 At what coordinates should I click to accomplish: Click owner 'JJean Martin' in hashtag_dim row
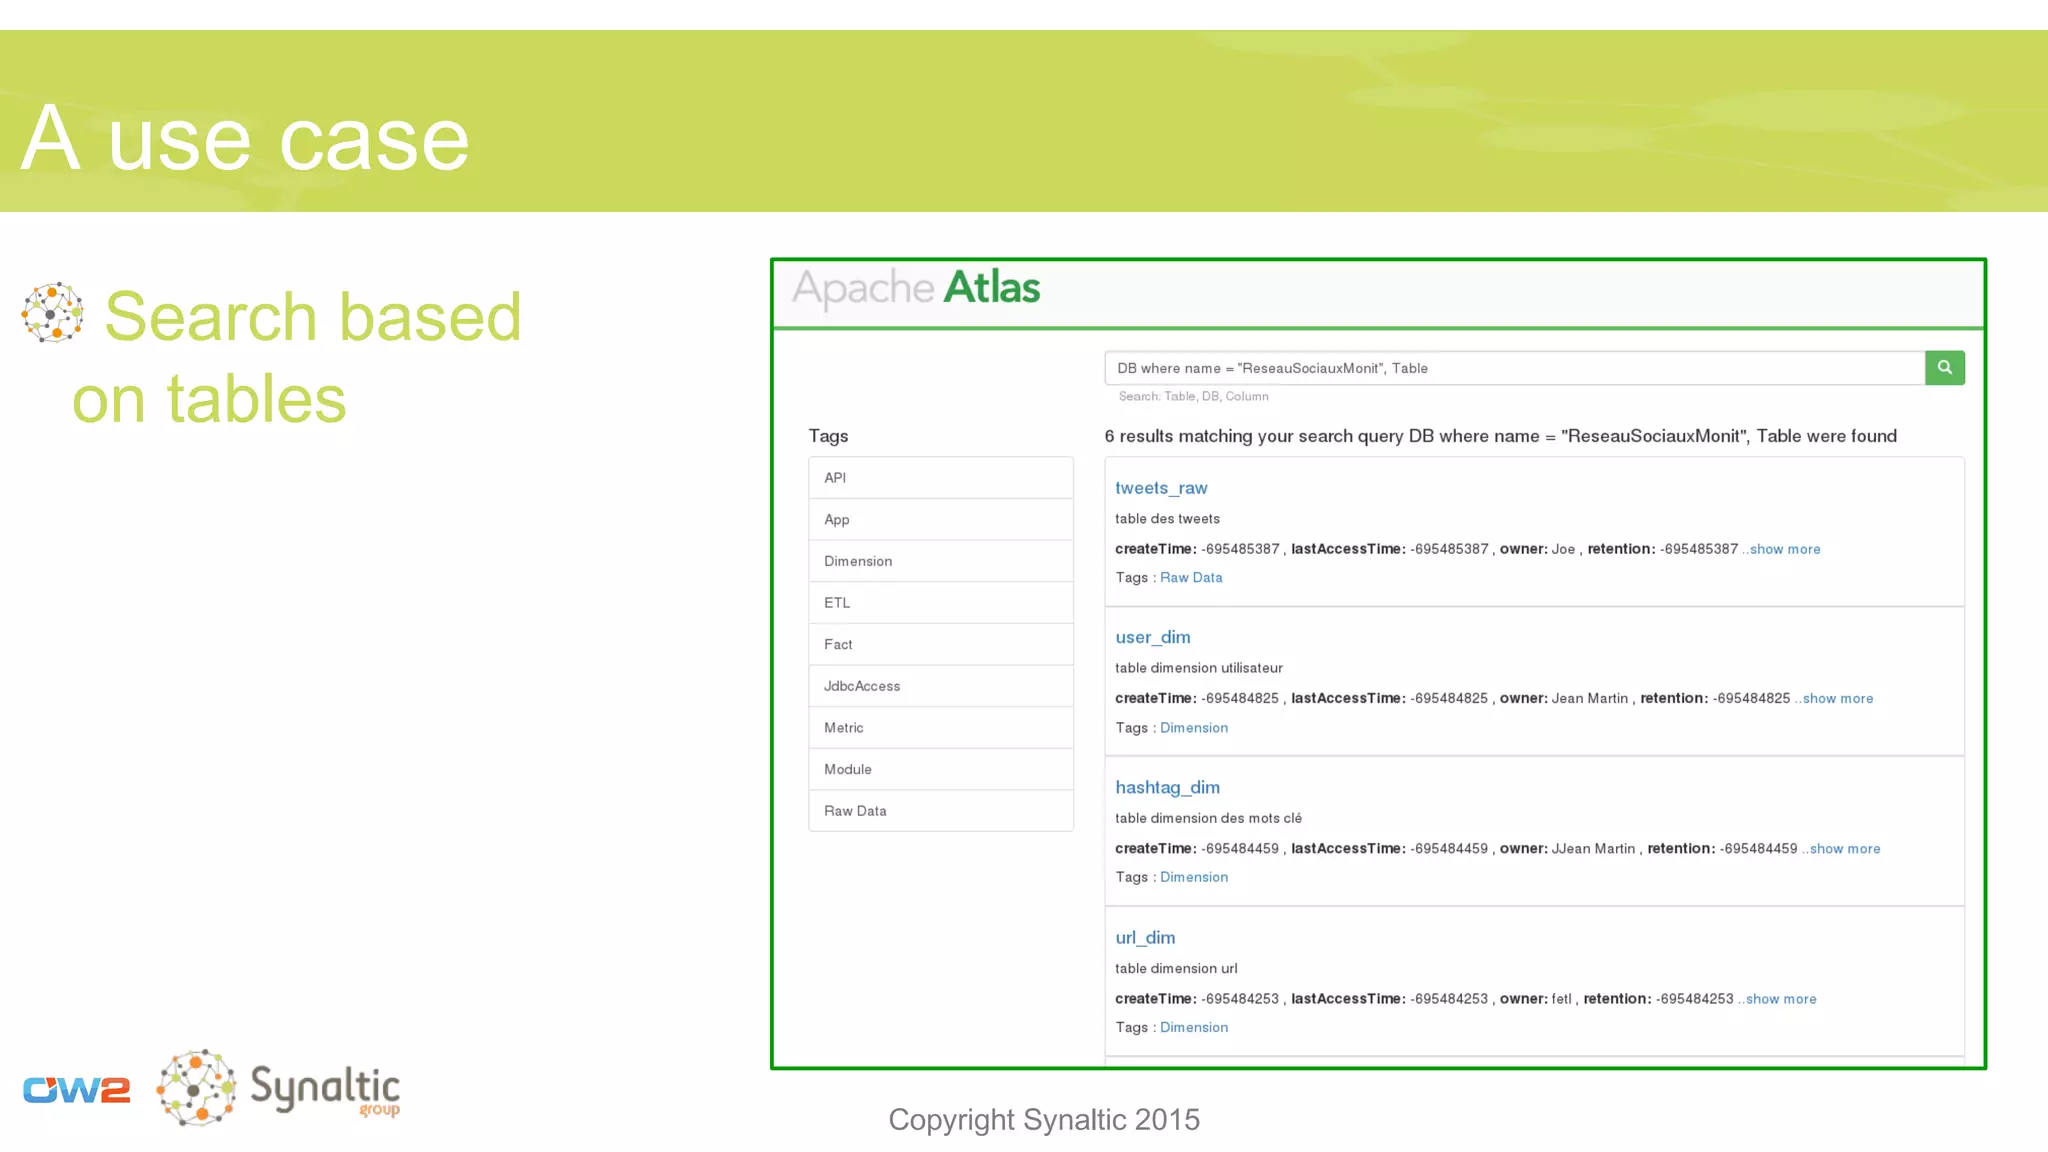coord(1593,848)
